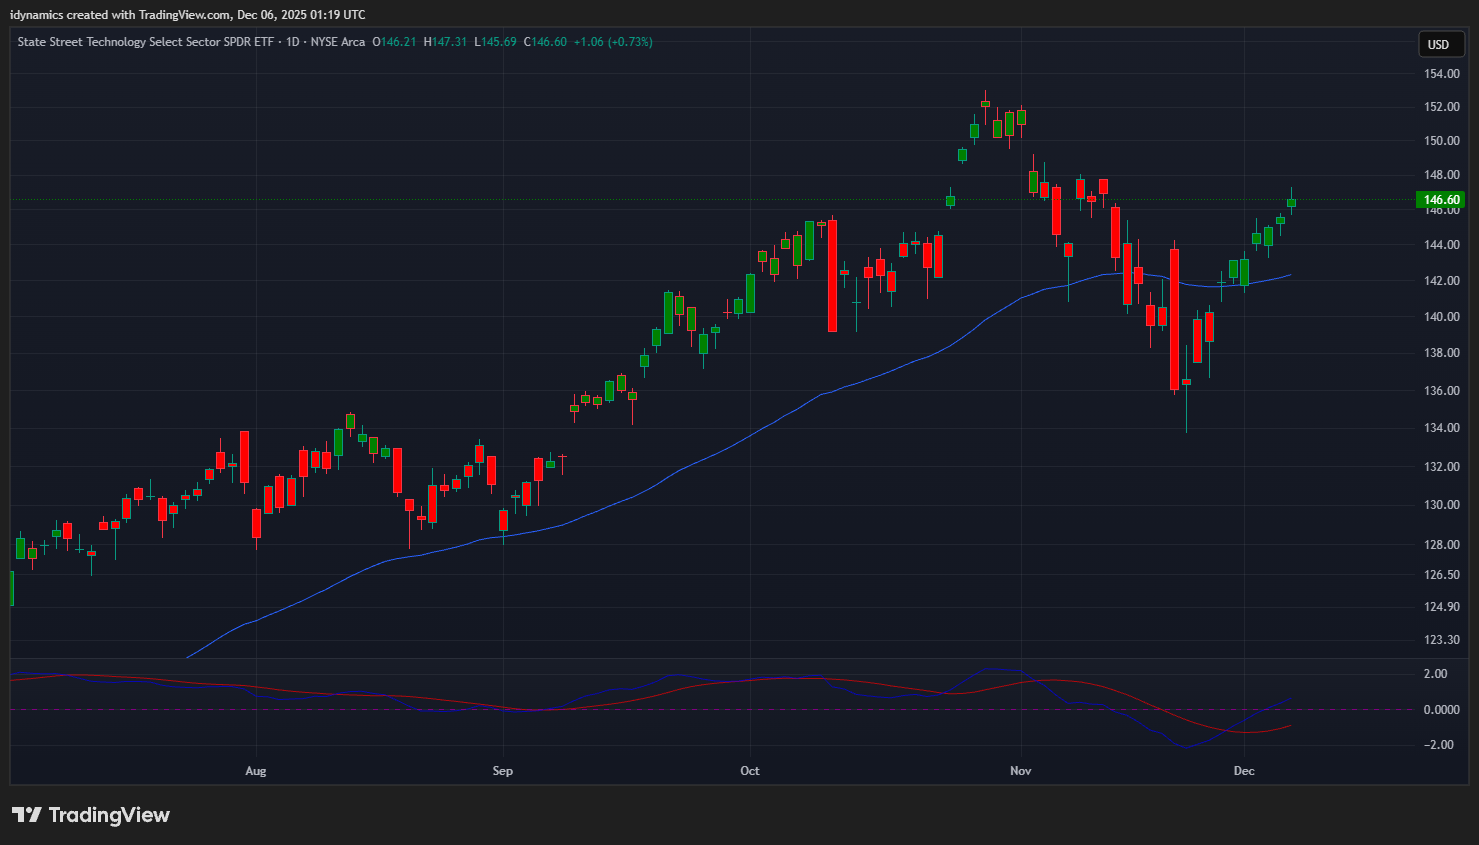
Task: Click the +1.06 (+0.73%) change value
Action: [x=613, y=42]
